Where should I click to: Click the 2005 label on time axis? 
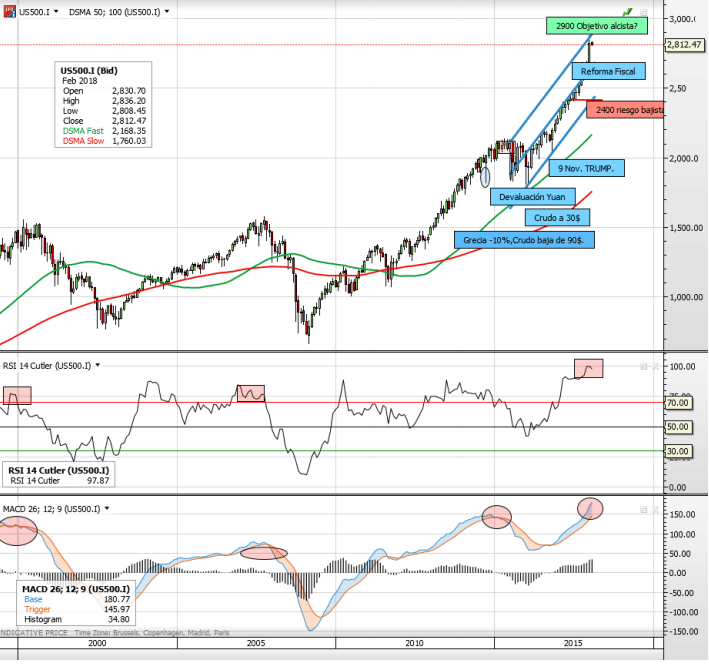point(256,643)
